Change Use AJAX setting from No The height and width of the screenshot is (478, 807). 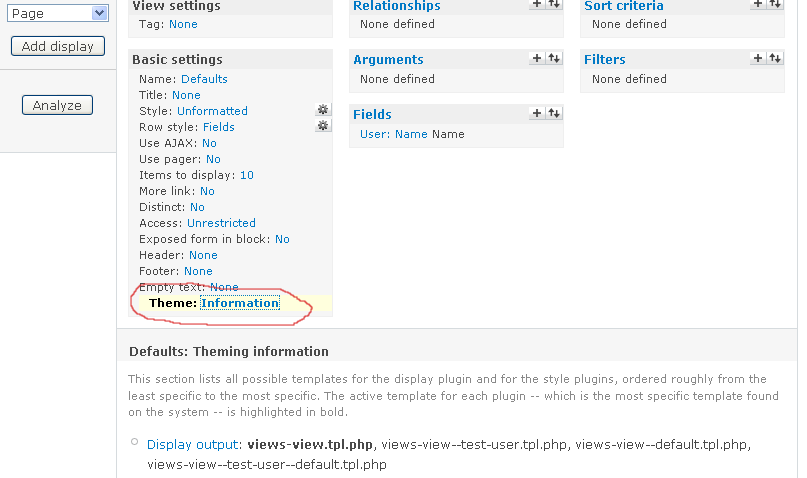tap(209, 143)
